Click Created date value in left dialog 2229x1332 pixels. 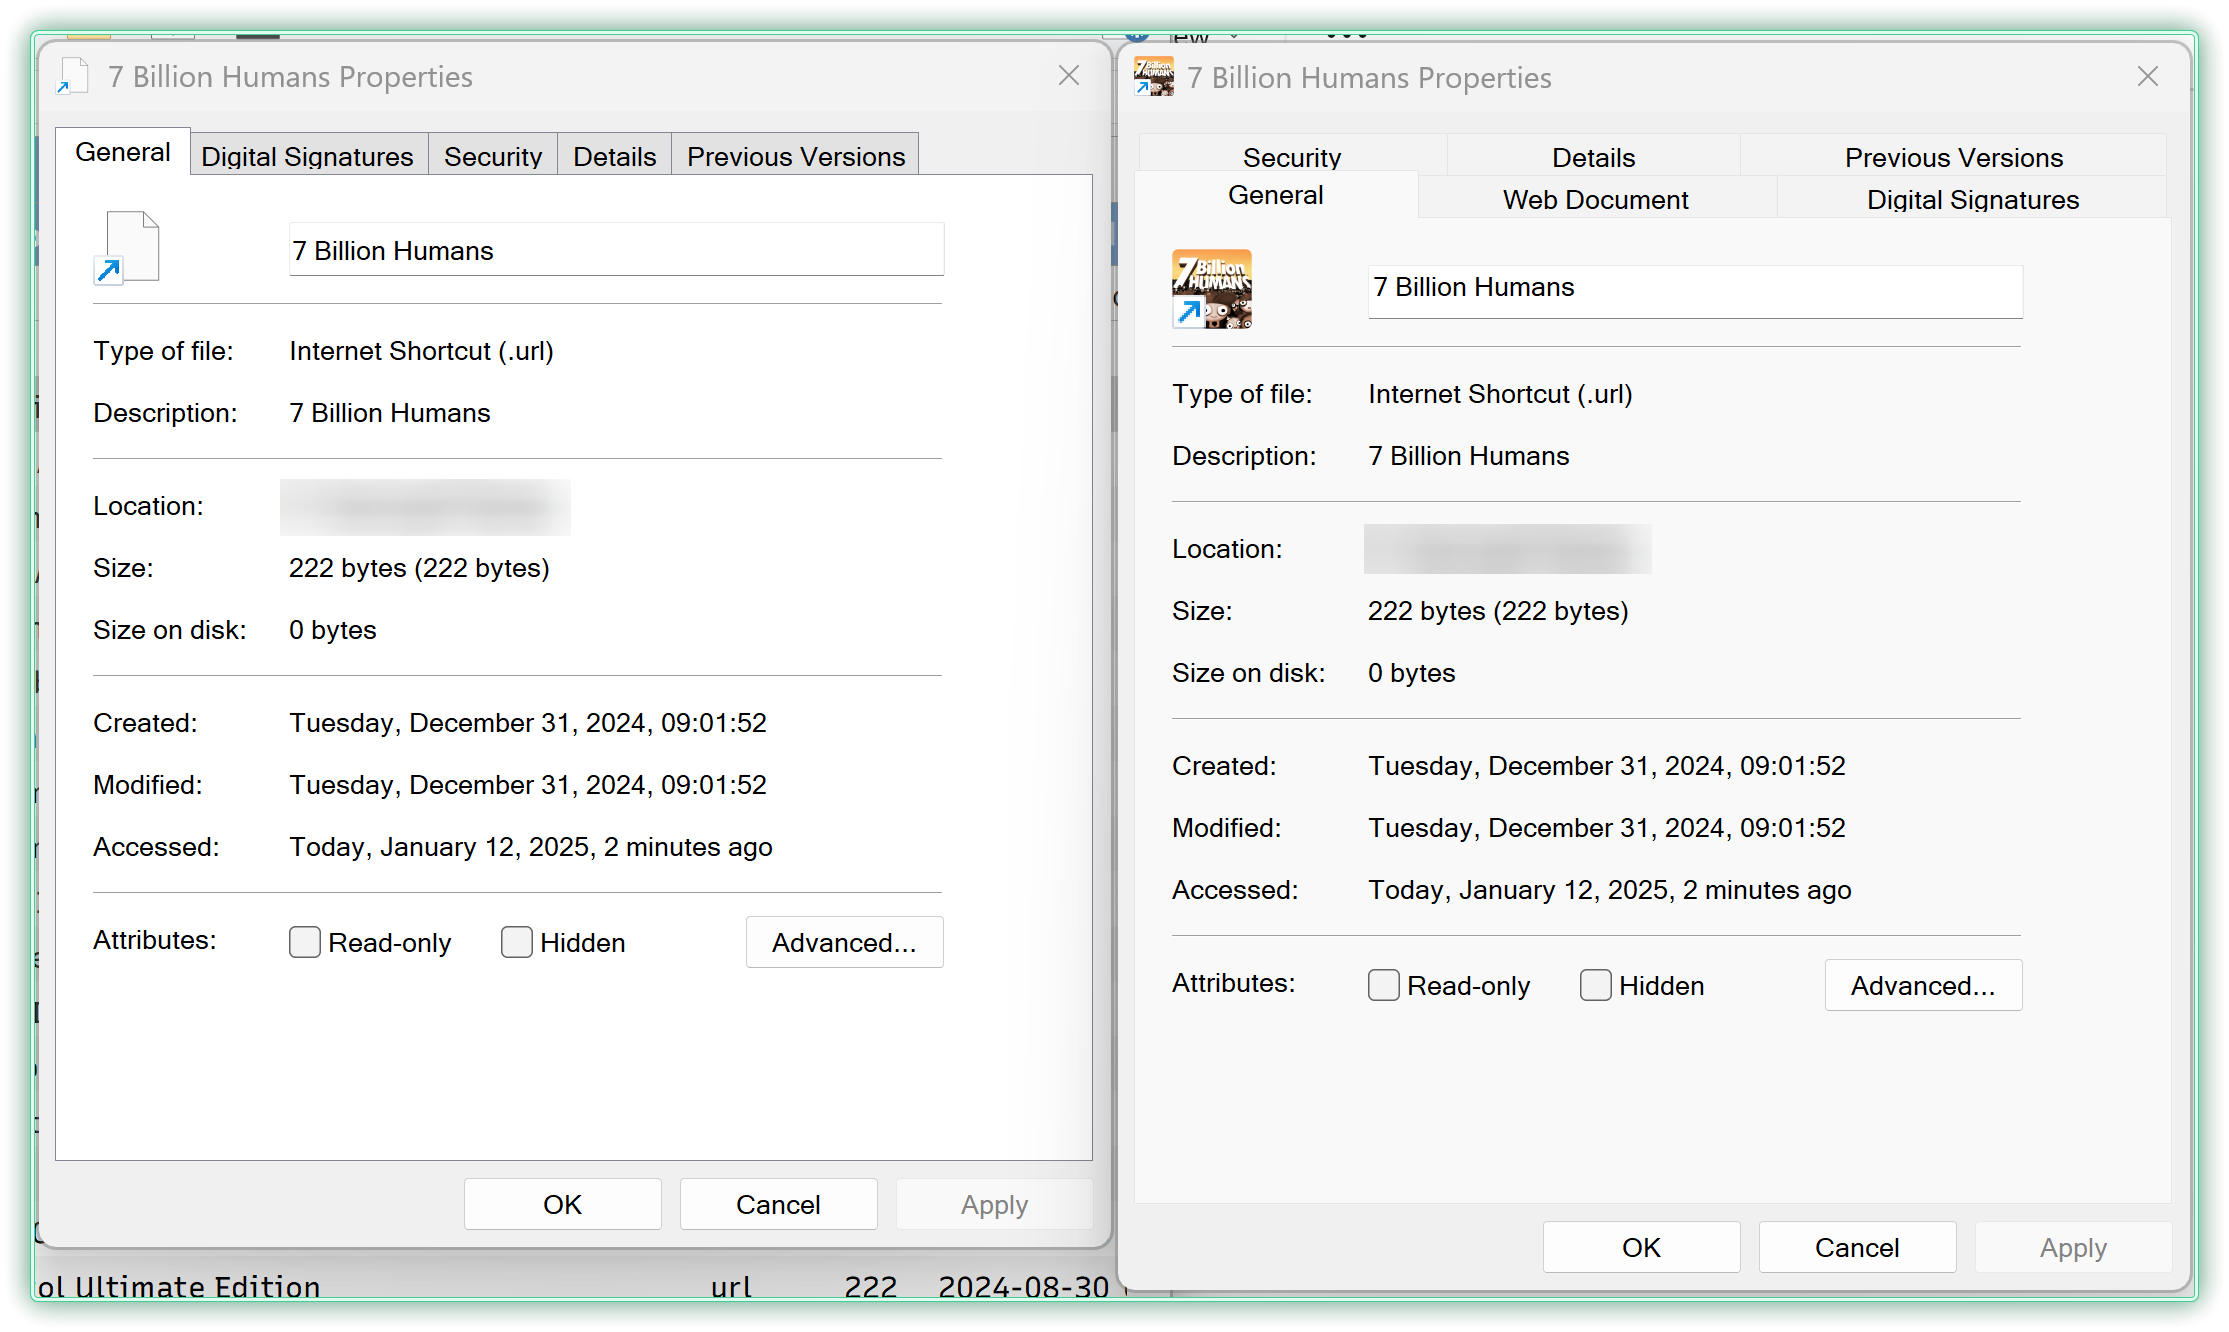click(528, 723)
